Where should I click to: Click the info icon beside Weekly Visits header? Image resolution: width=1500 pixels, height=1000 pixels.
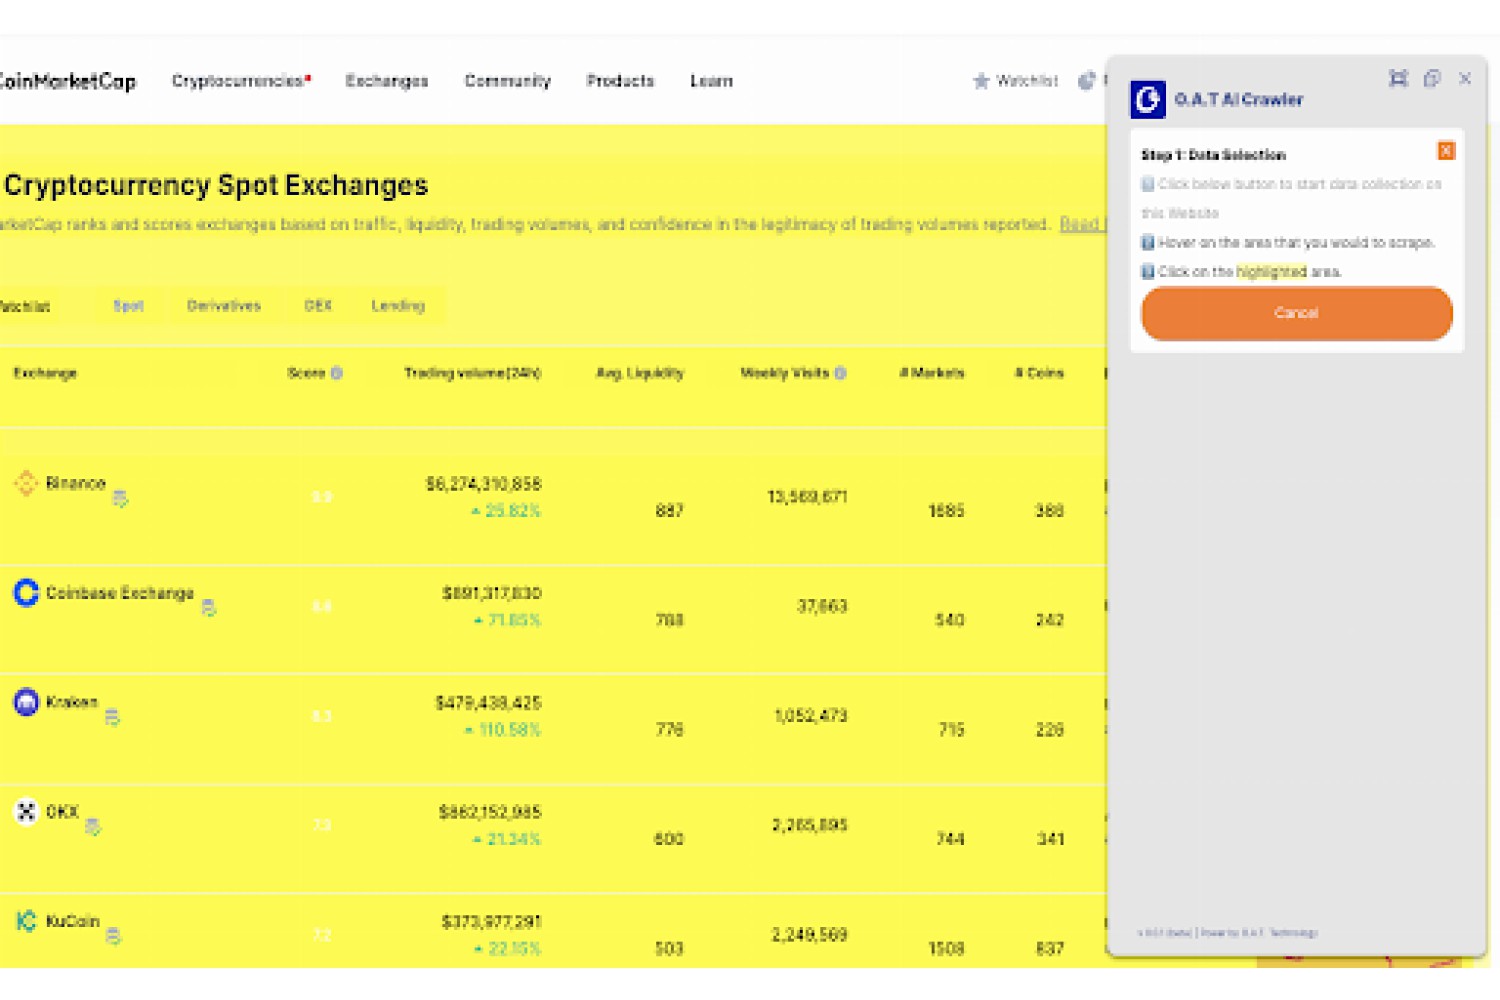coord(840,373)
